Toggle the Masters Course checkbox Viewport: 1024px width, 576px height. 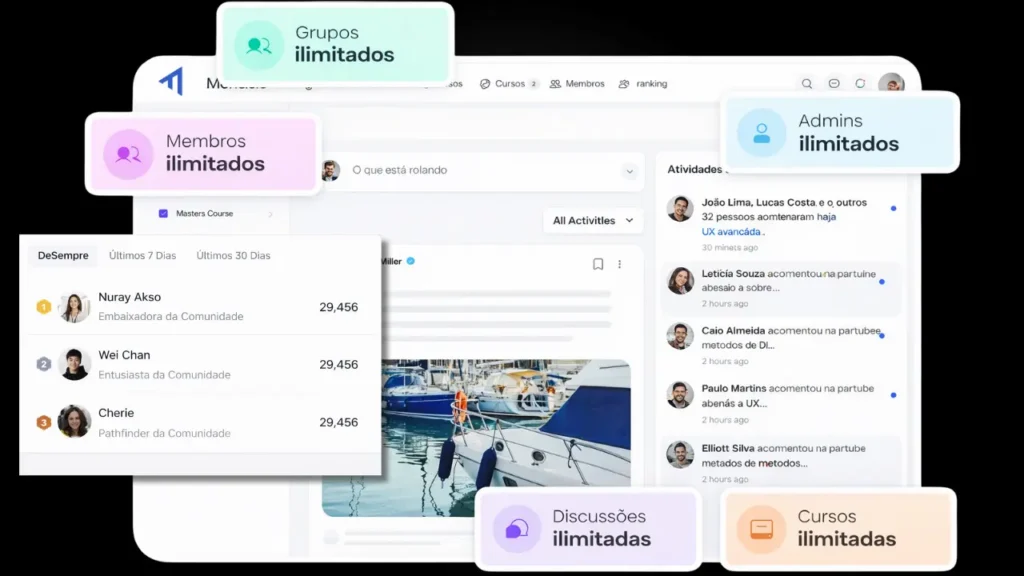[x=164, y=213]
